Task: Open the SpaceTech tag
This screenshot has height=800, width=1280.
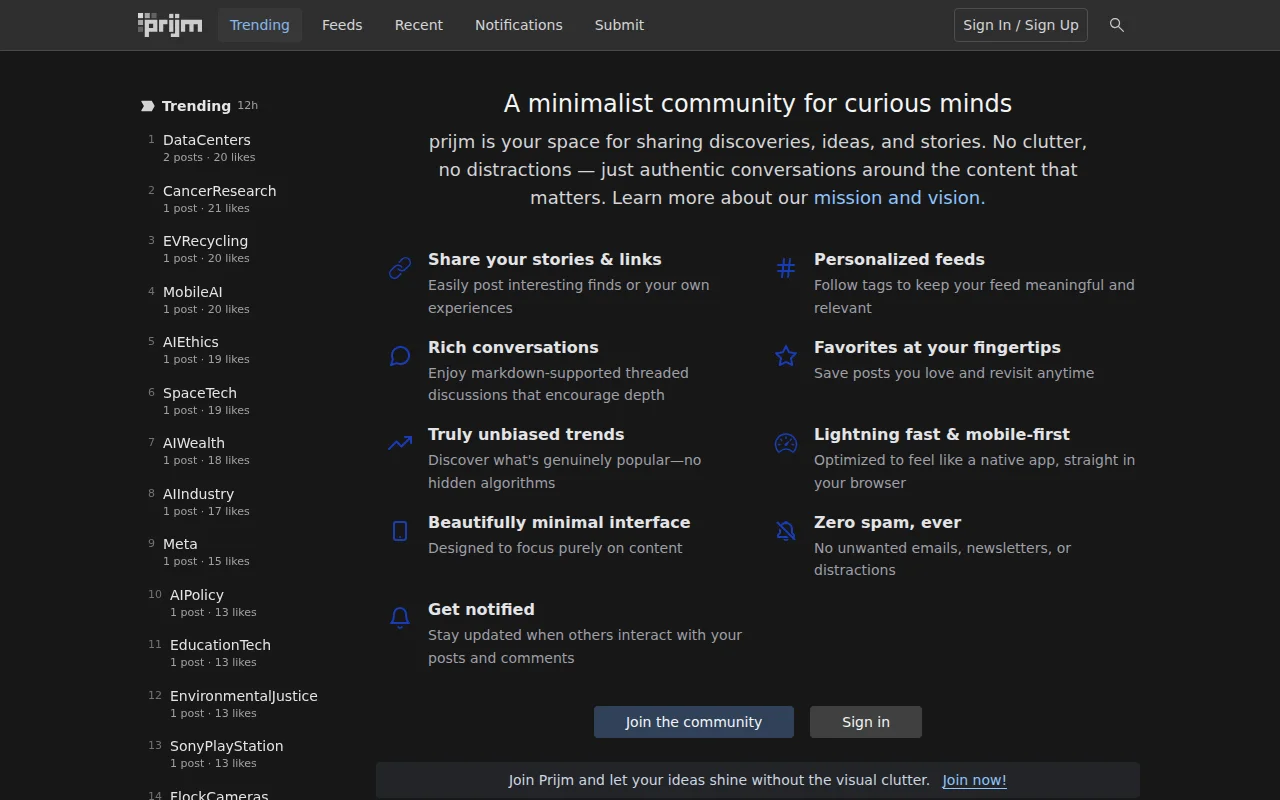Action: 200,393
